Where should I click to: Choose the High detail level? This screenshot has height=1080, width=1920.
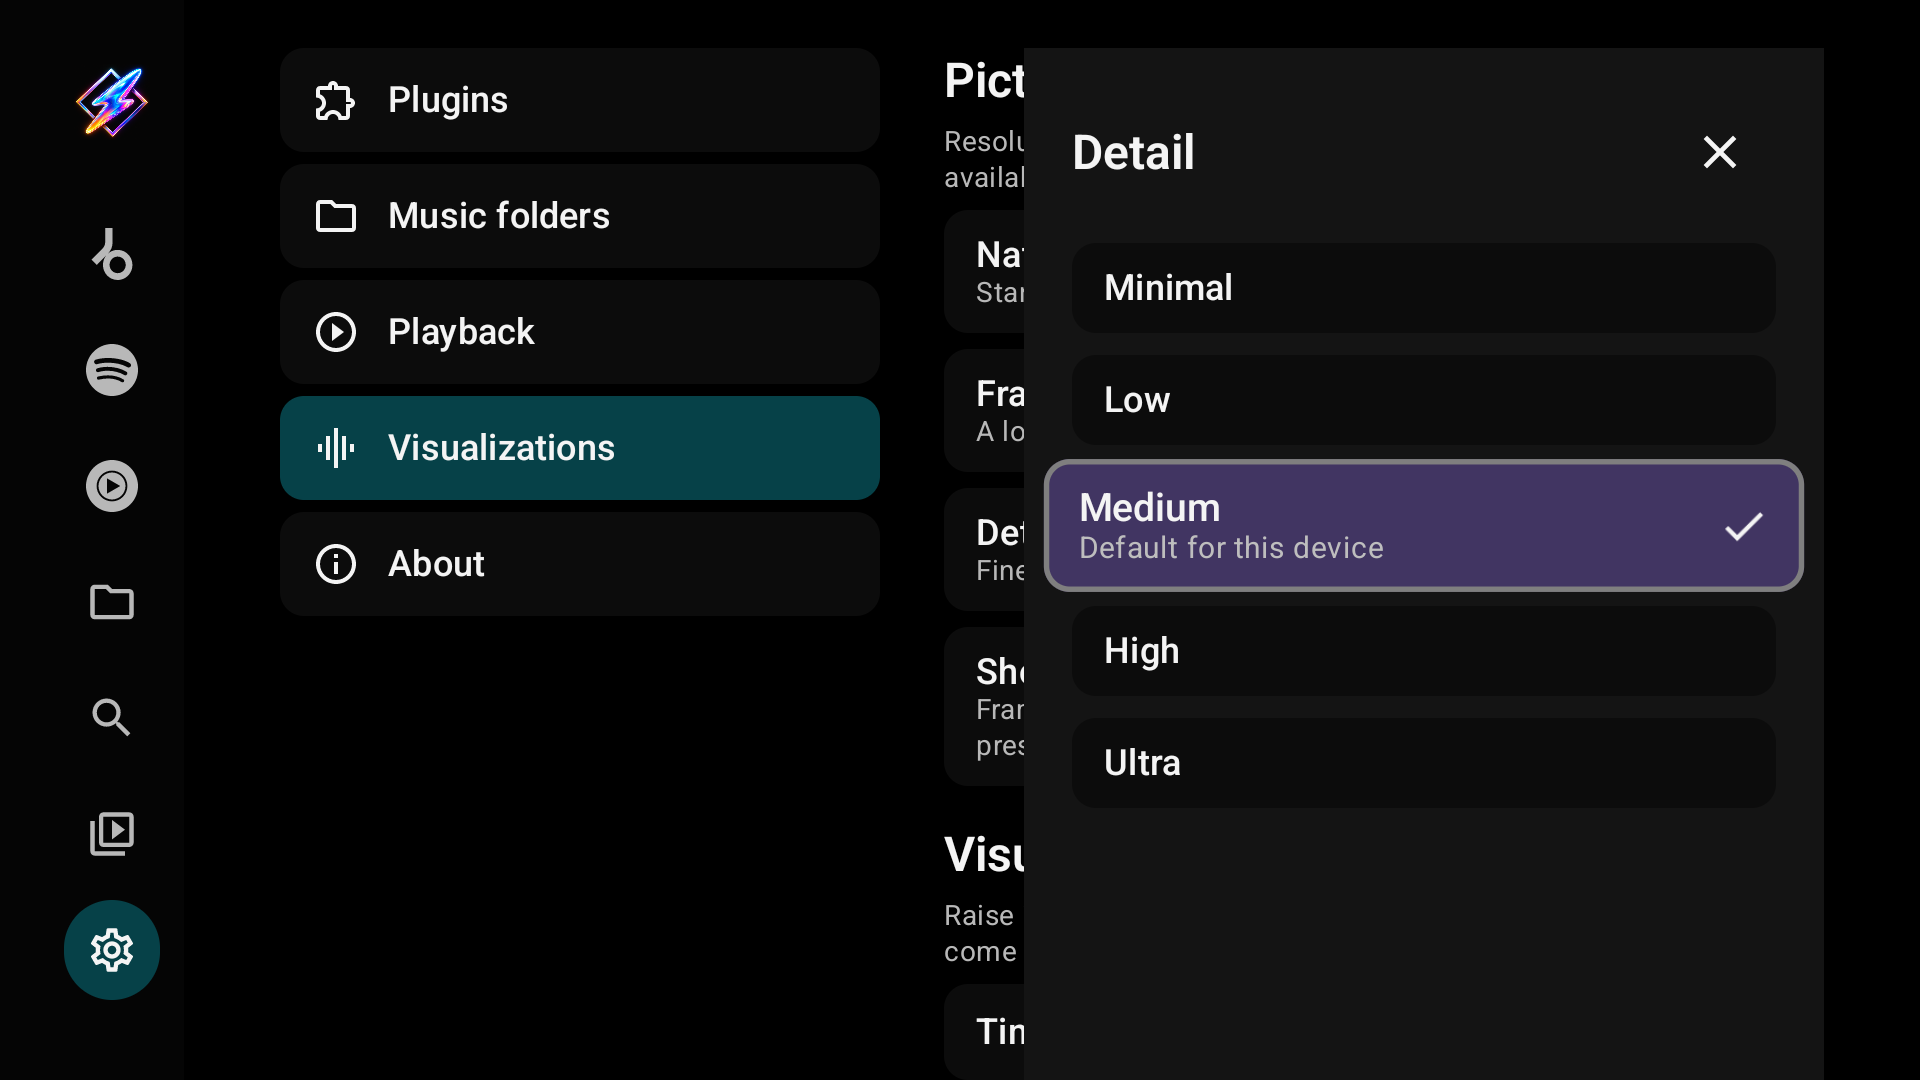tap(1424, 651)
